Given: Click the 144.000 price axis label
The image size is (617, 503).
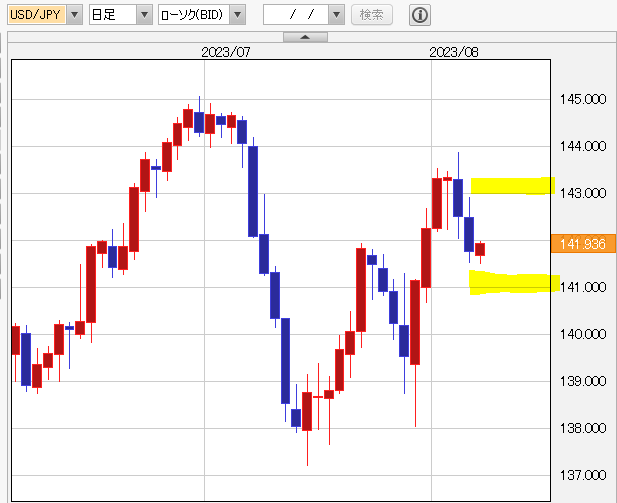Looking at the screenshot, I should 583,146.
